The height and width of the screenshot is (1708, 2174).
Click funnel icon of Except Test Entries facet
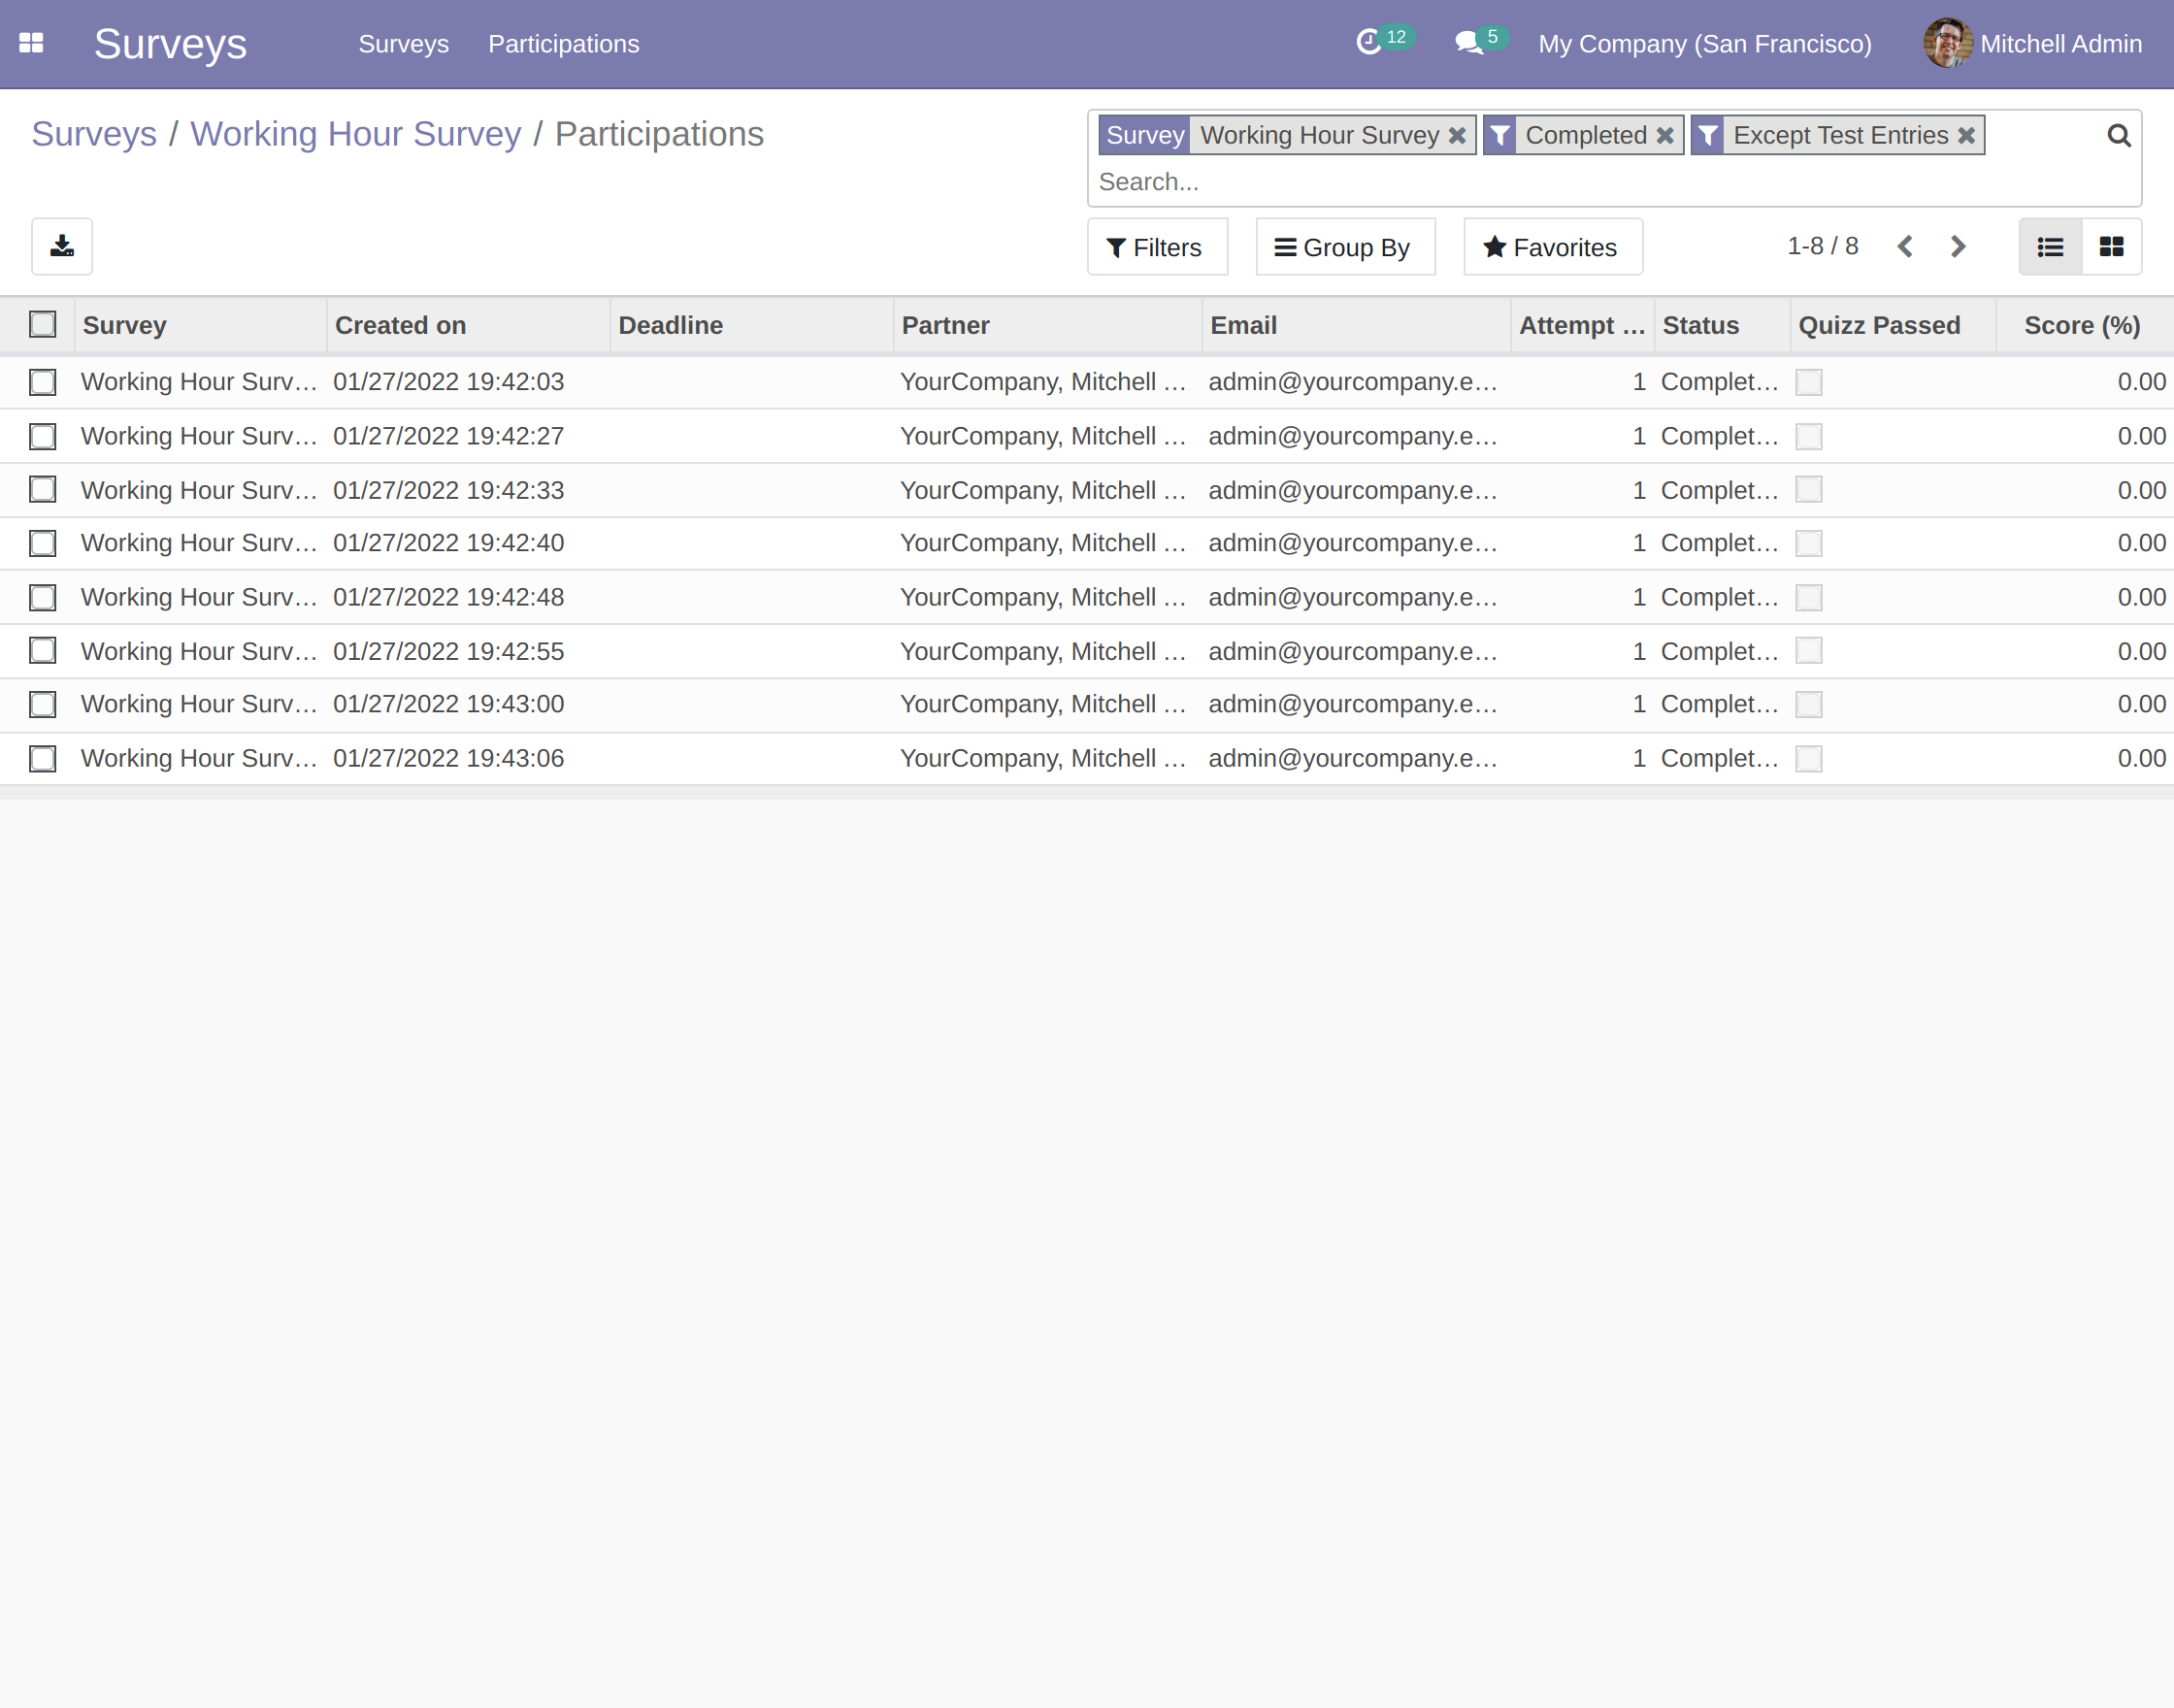point(1708,135)
